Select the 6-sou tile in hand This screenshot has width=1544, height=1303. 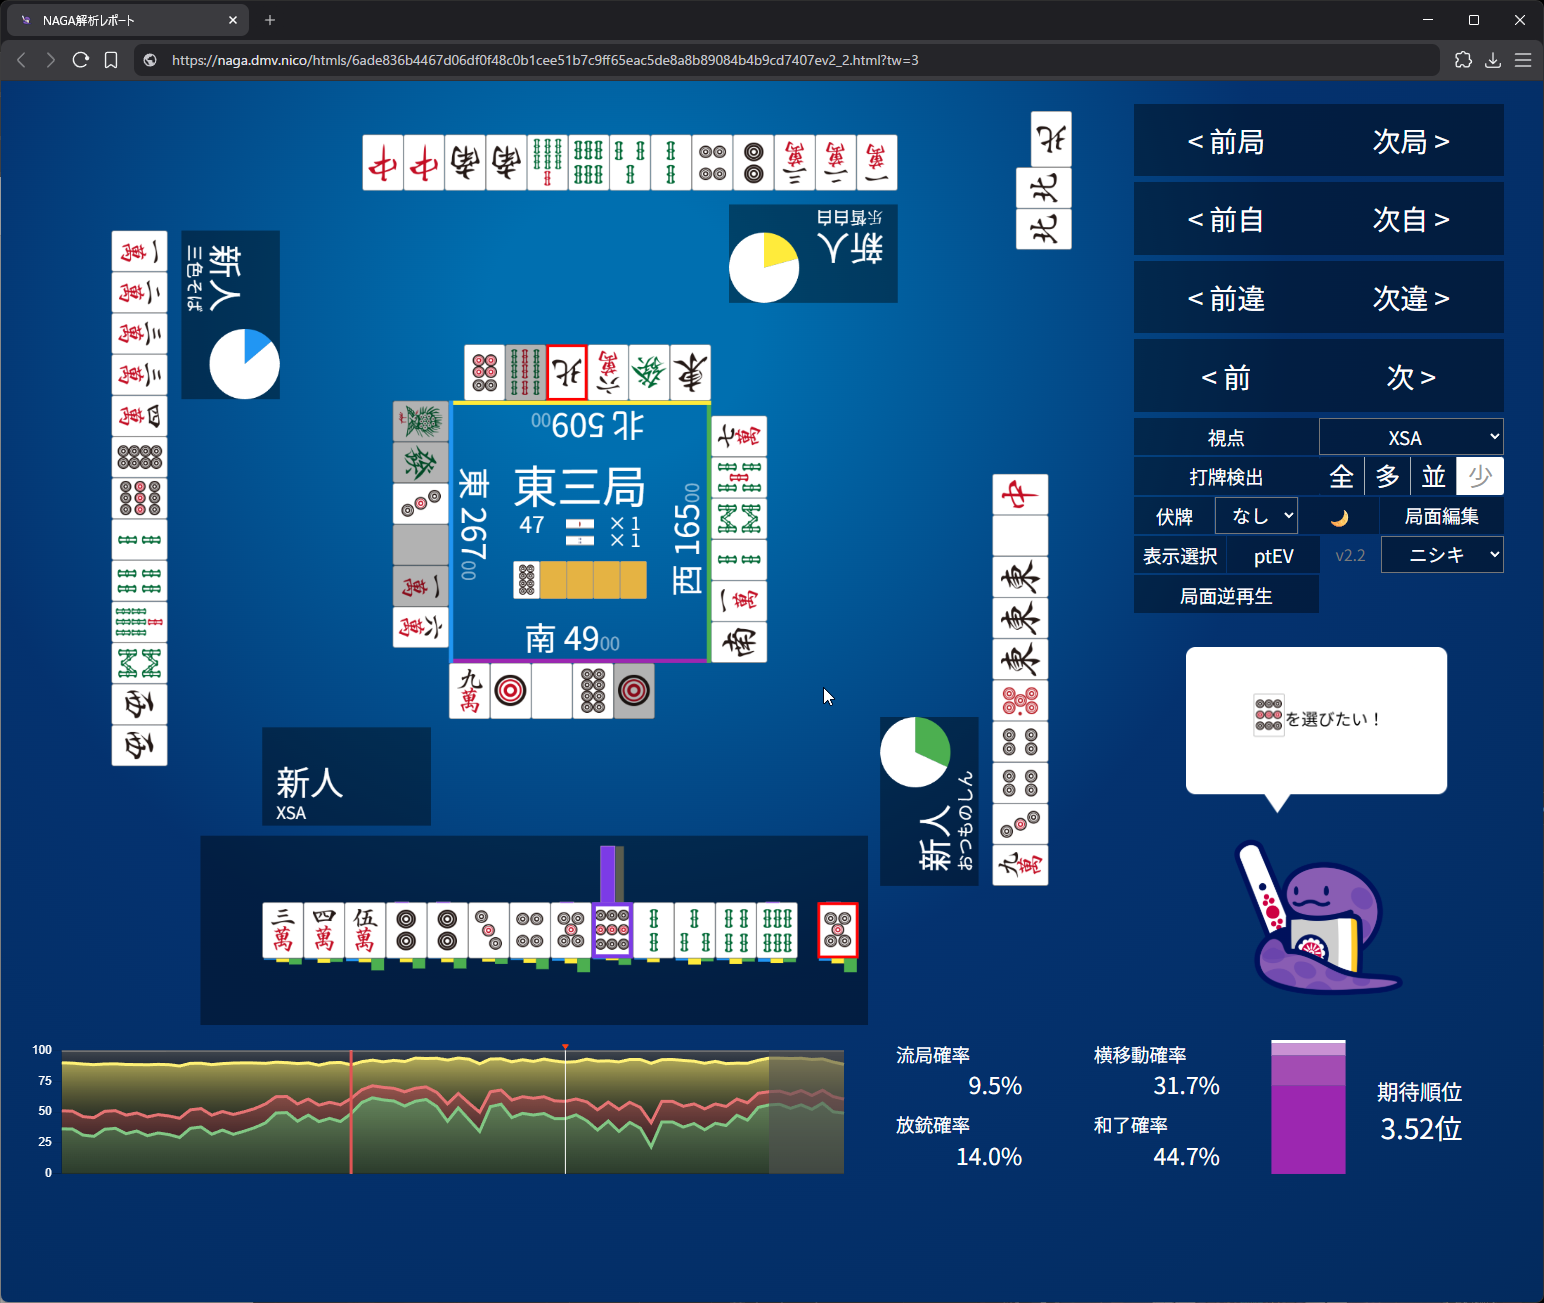point(776,930)
